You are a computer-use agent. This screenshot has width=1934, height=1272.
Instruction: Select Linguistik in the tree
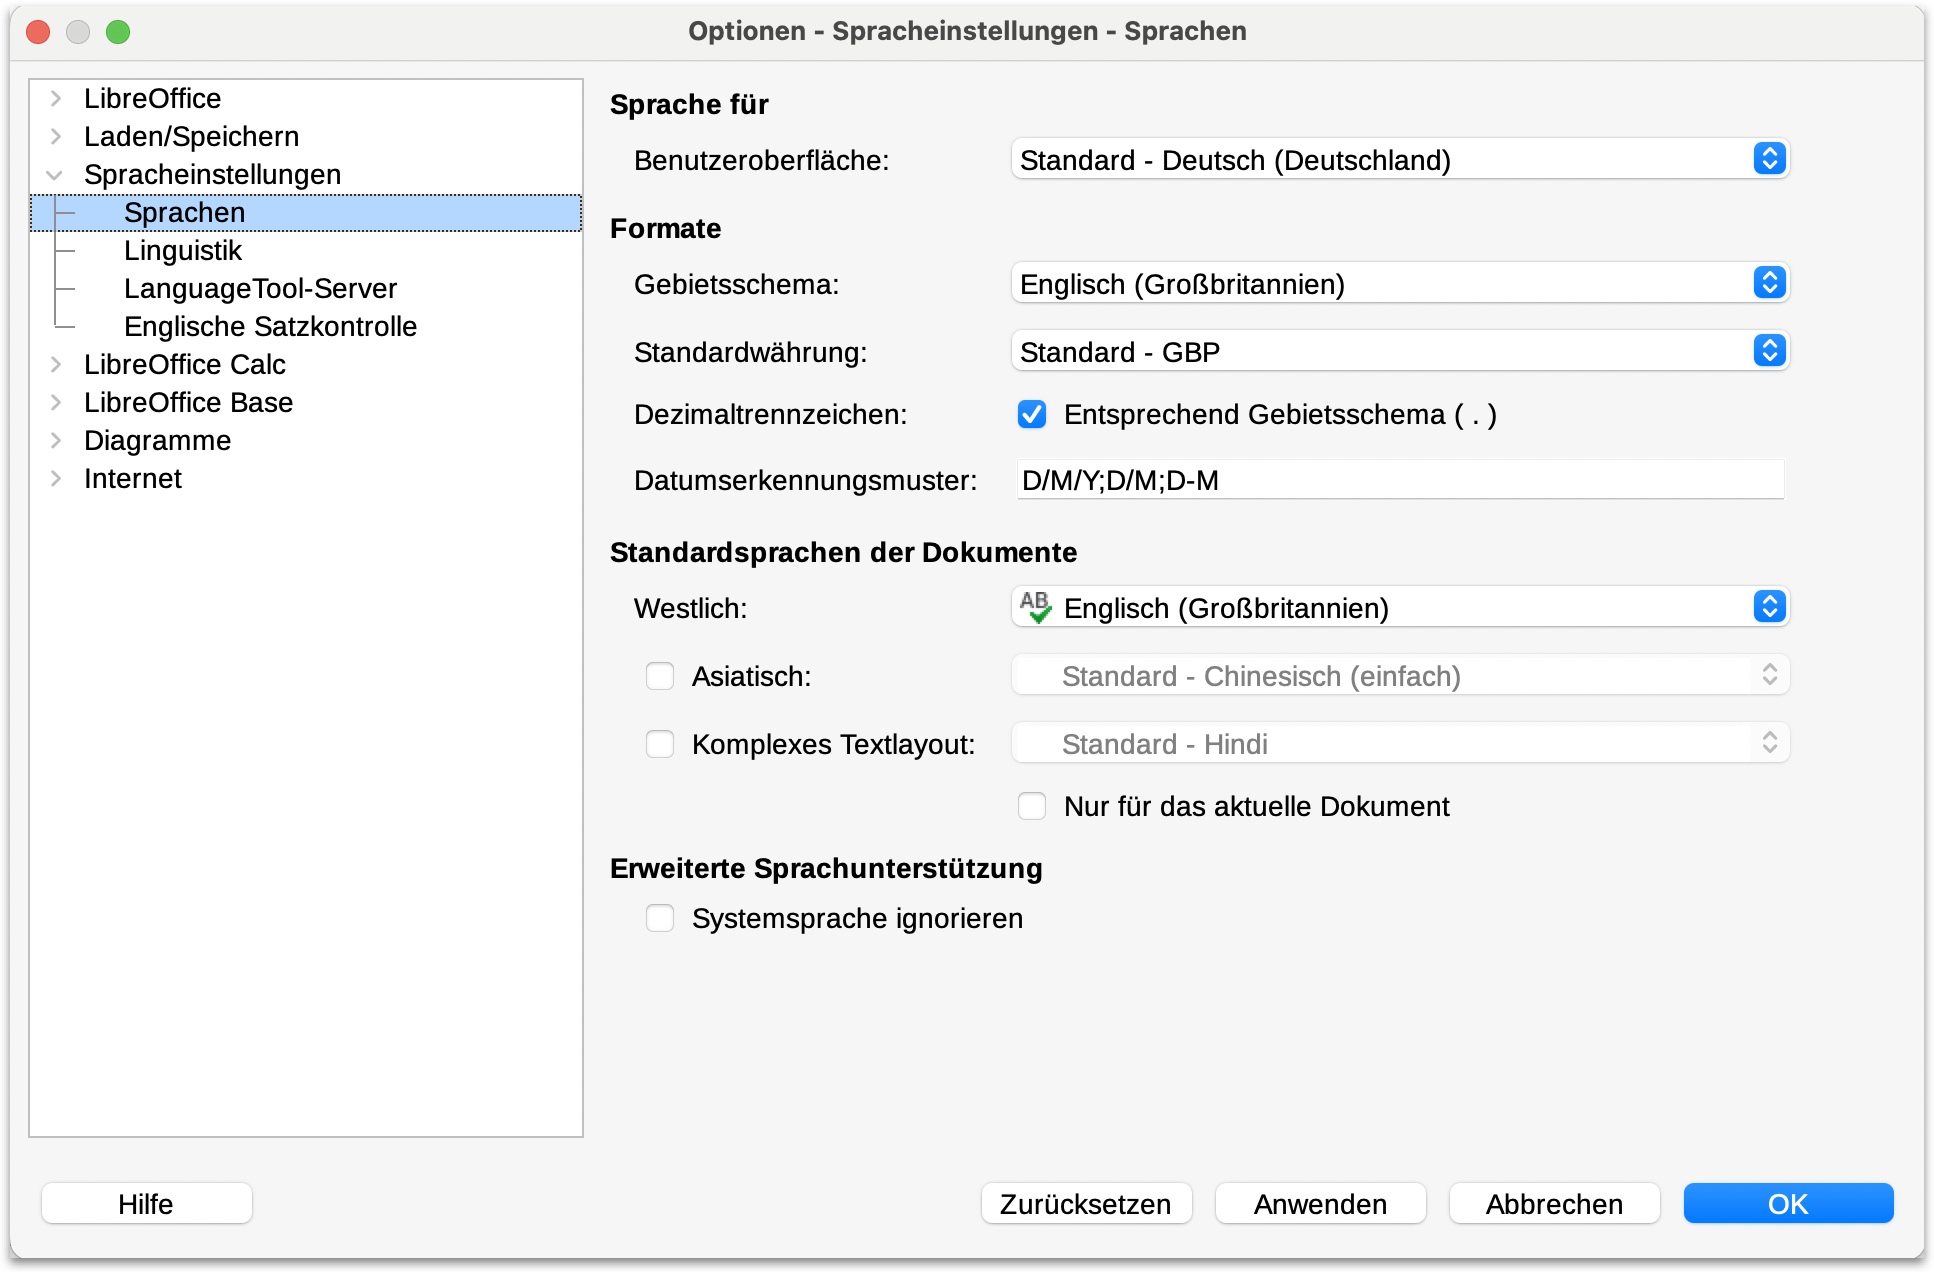coord(183,250)
